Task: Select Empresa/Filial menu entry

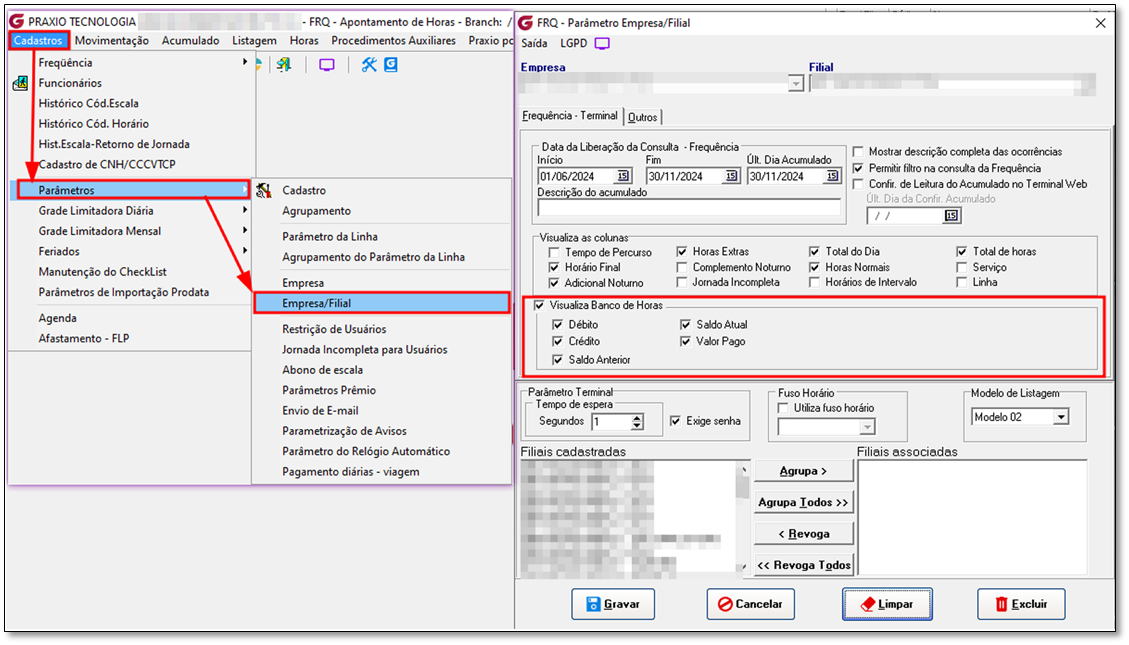Action: (382, 303)
